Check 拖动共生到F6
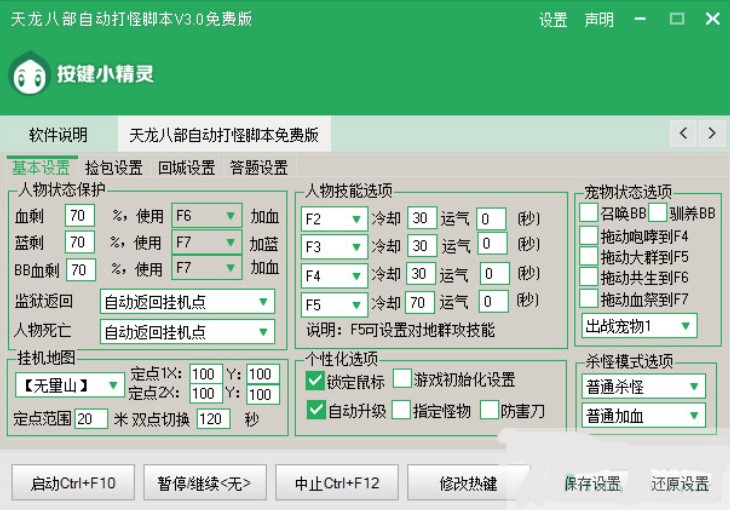This screenshot has height=510, width=730. [x=589, y=277]
